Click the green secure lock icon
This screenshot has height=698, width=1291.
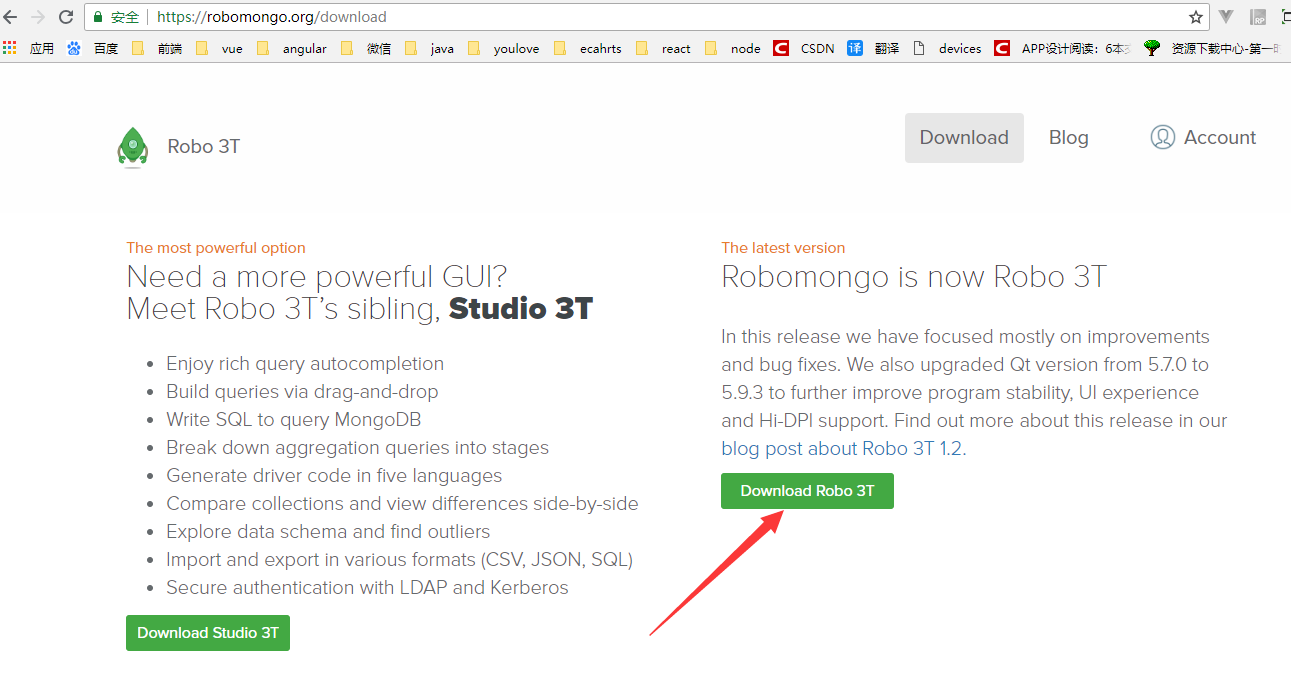point(99,17)
